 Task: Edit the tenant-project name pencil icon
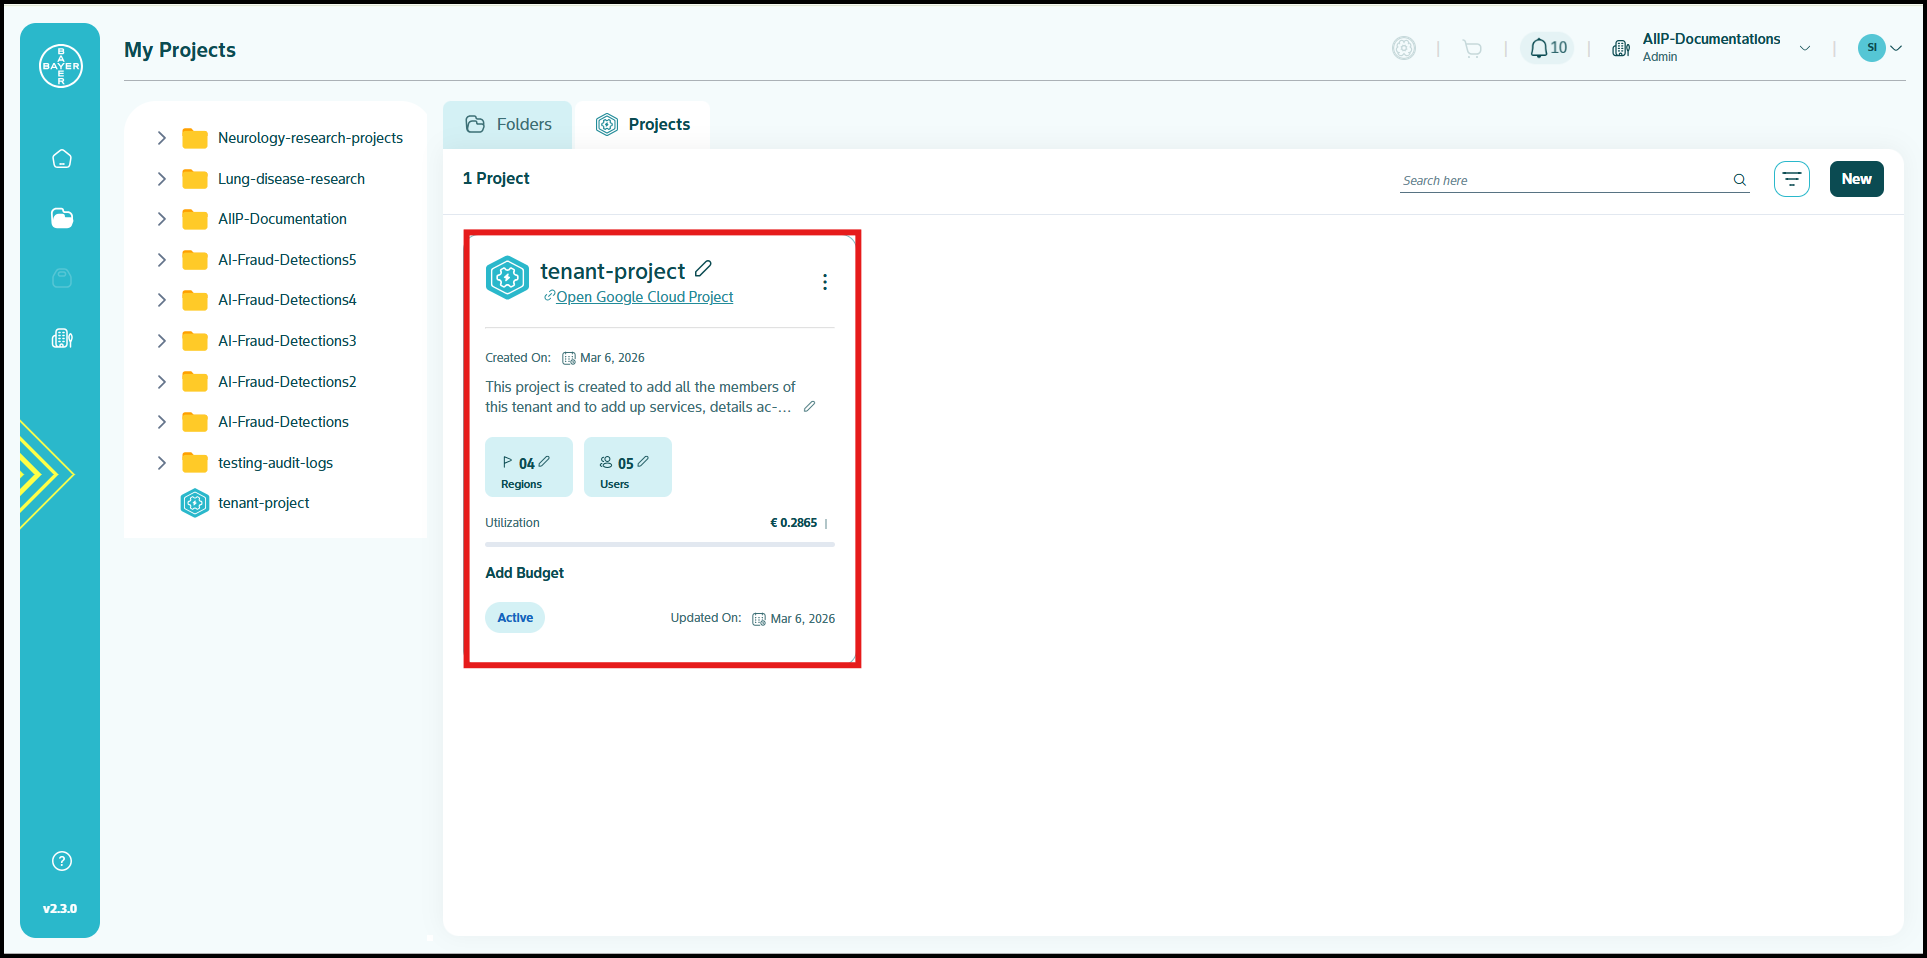(x=703, y=268)
